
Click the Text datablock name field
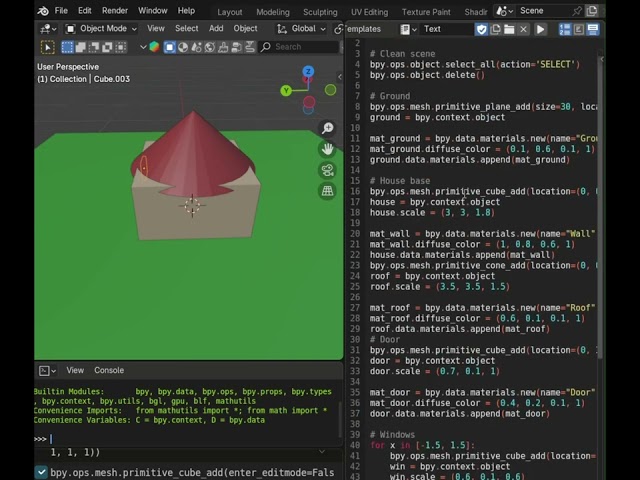pyautogui.click(x=447, y=29)
